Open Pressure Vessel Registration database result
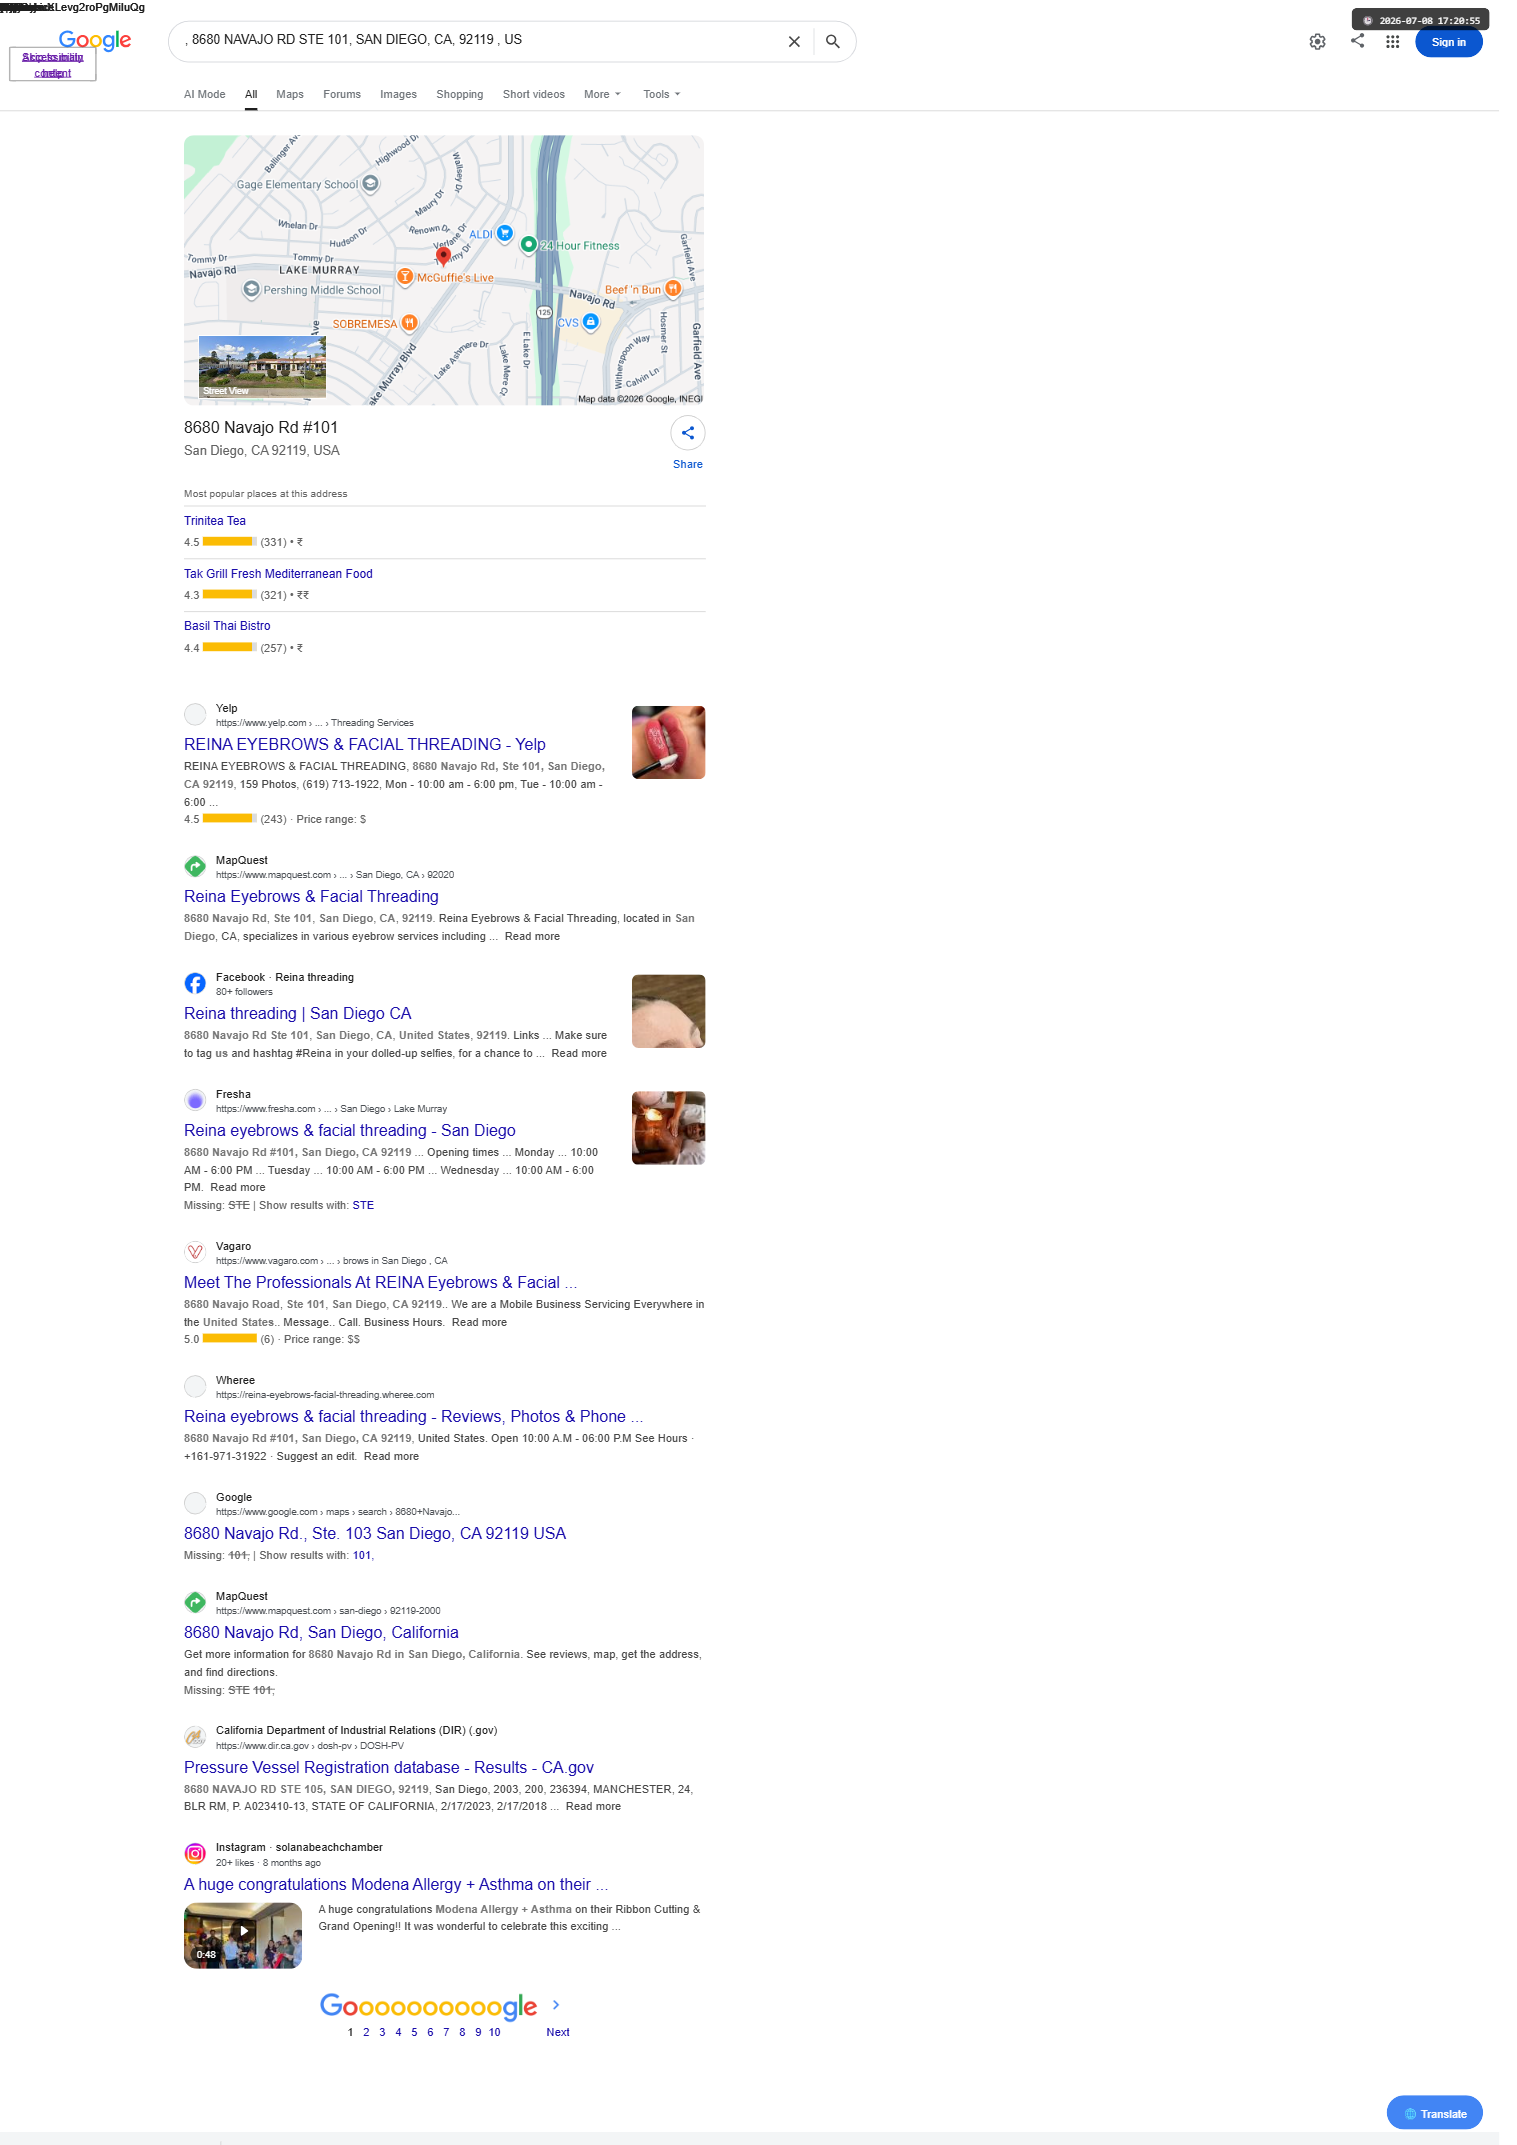1517x2145 pixels. coord(389,1767)
